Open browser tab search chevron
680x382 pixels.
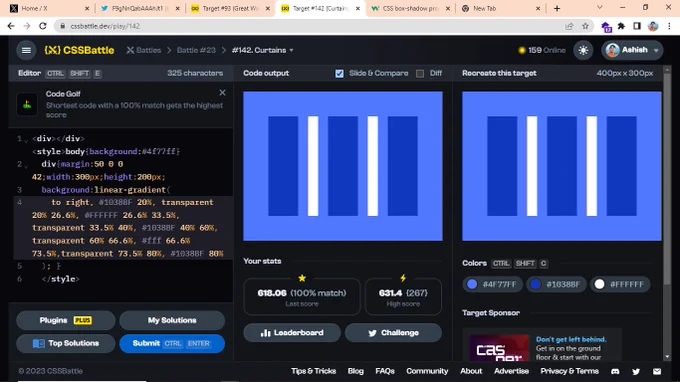coord(600,7)
